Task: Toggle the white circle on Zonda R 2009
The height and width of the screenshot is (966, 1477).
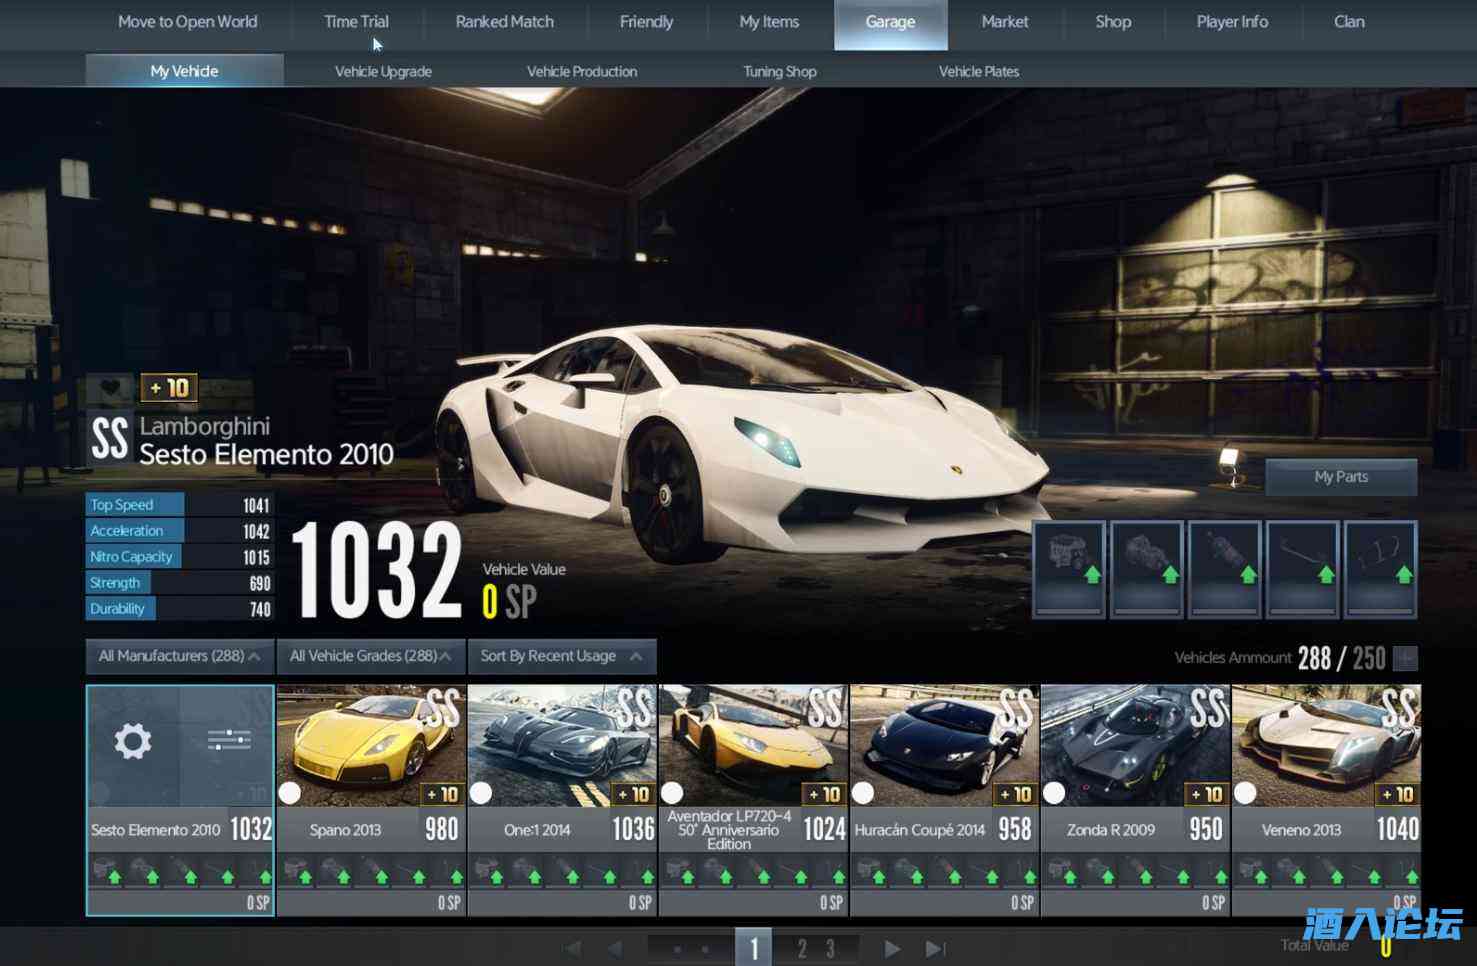Action: click(x=1054, y=793)
